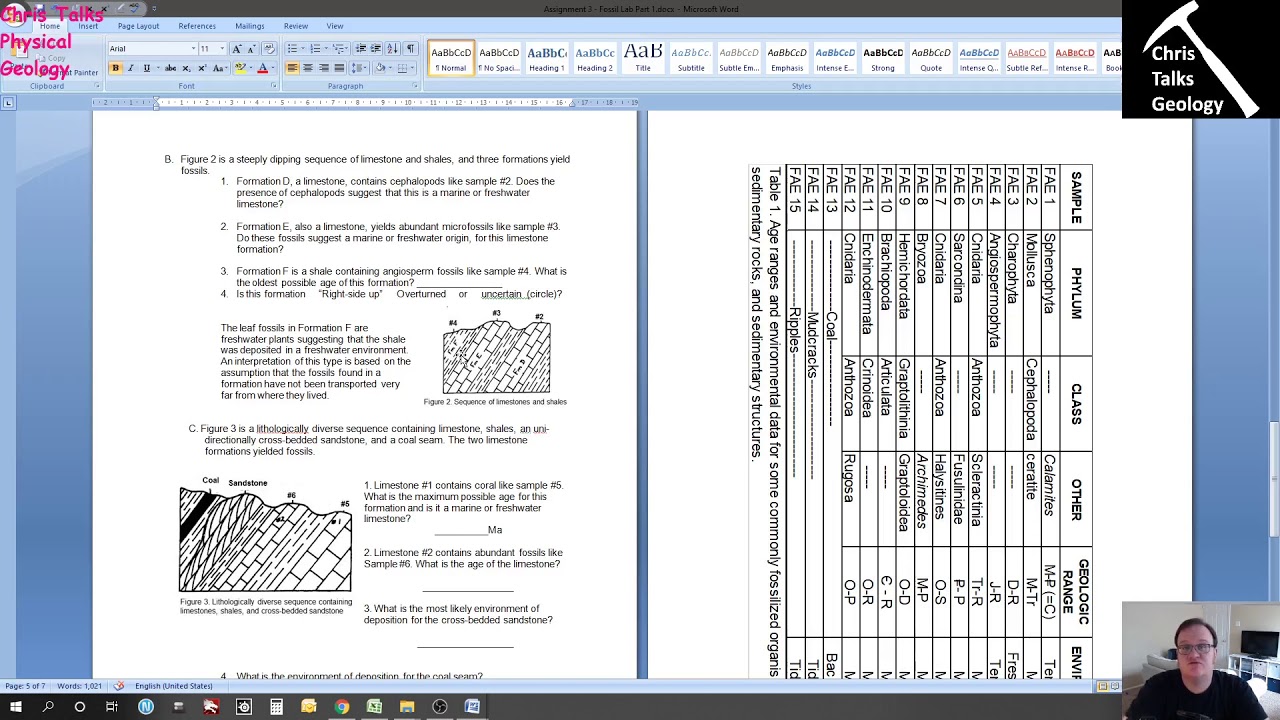Viewport: 1280px width, 720px height.
Task: Switch to the Mailings tab
Action: pyautogui.click(x=250, y=26)
